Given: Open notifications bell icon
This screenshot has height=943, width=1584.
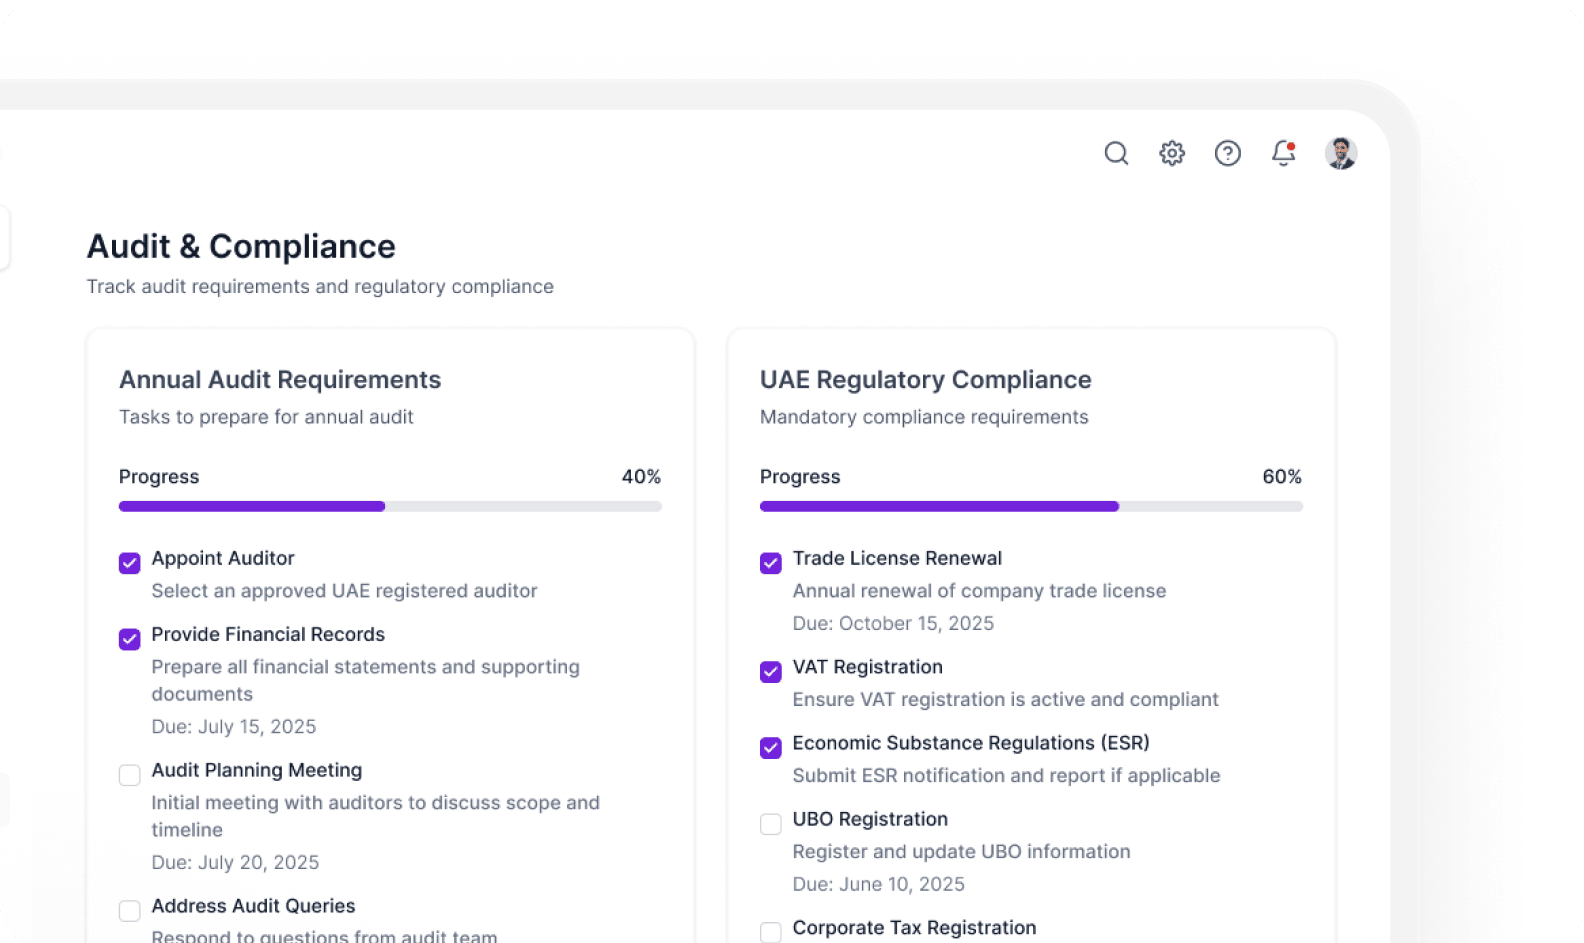Looking at the screenshot, I should pos(1283,153).
